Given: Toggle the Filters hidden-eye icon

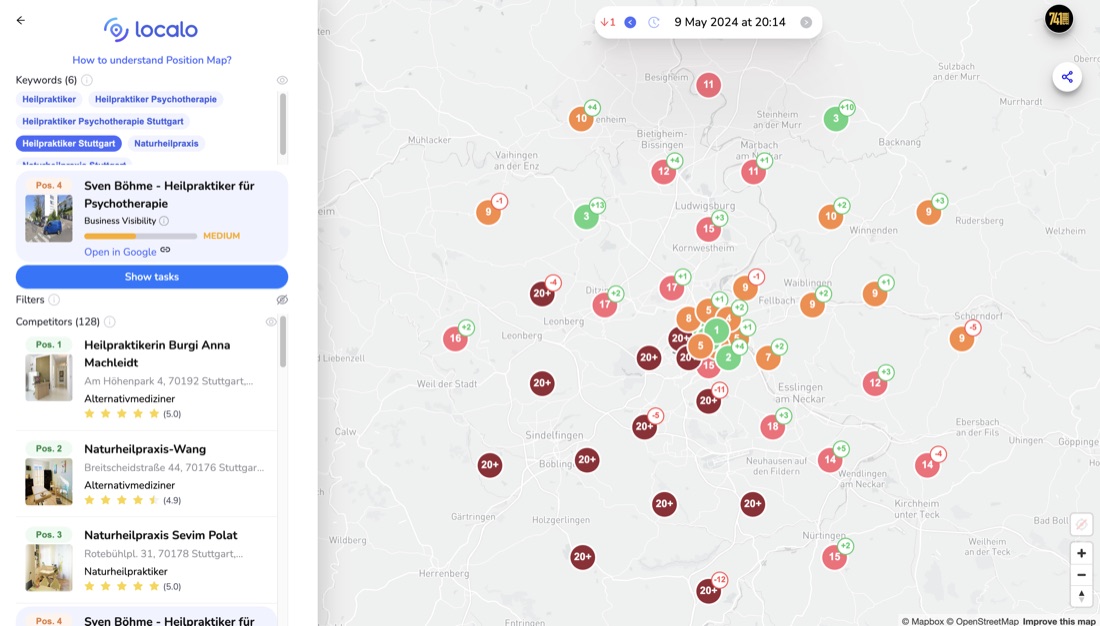Looking at the screenshot, I should [x=282, y=300].
